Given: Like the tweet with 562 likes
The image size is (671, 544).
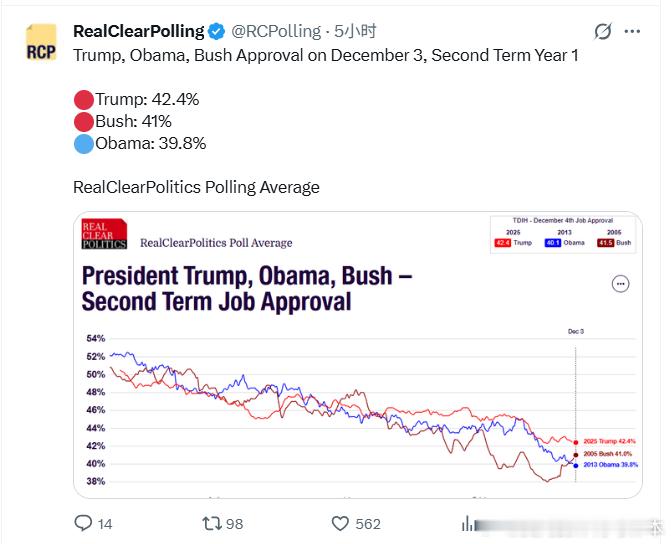Looking at the screenshot, I should coord(341,523).
